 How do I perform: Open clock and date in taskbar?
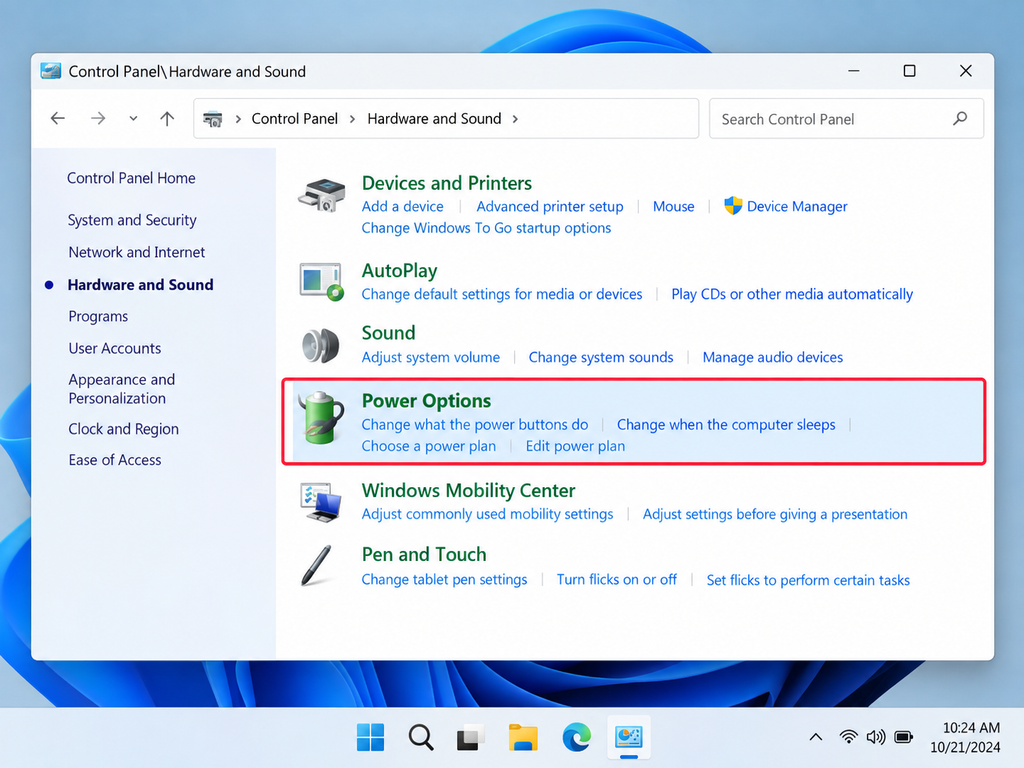pyautogui.click(x=965, y=737)
